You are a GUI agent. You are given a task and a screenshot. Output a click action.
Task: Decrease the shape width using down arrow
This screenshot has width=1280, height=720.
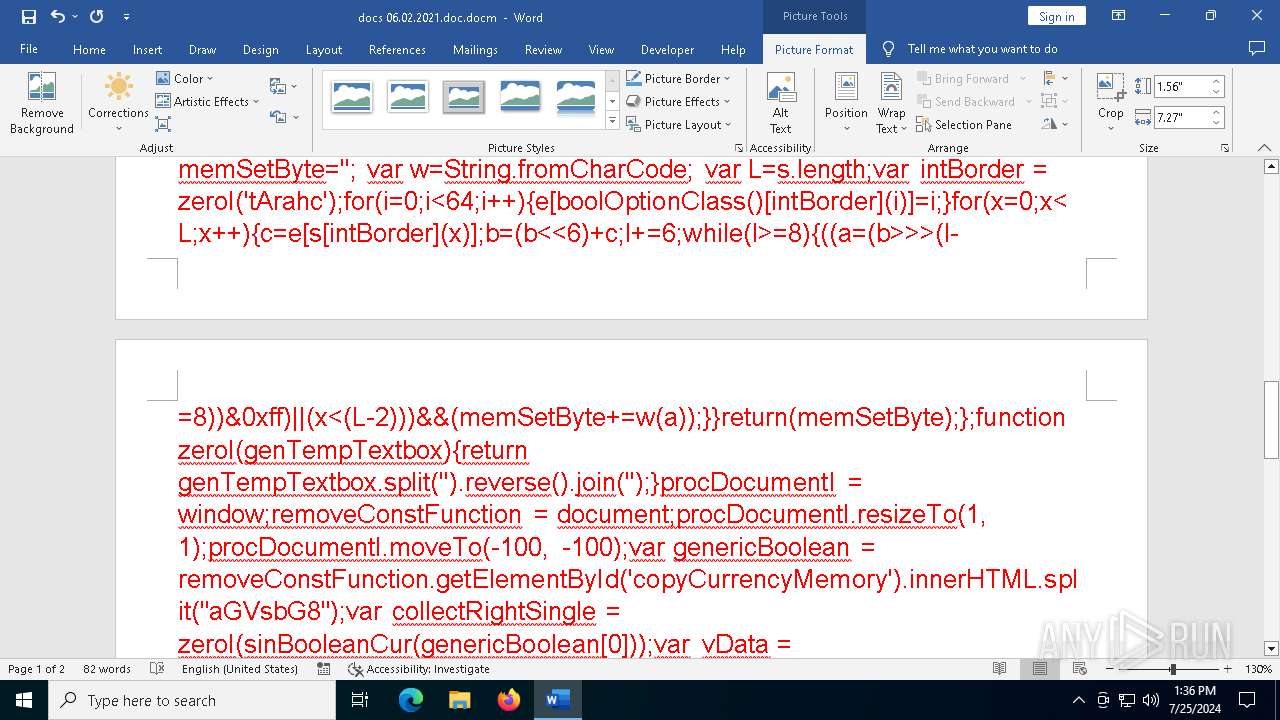1217,122
